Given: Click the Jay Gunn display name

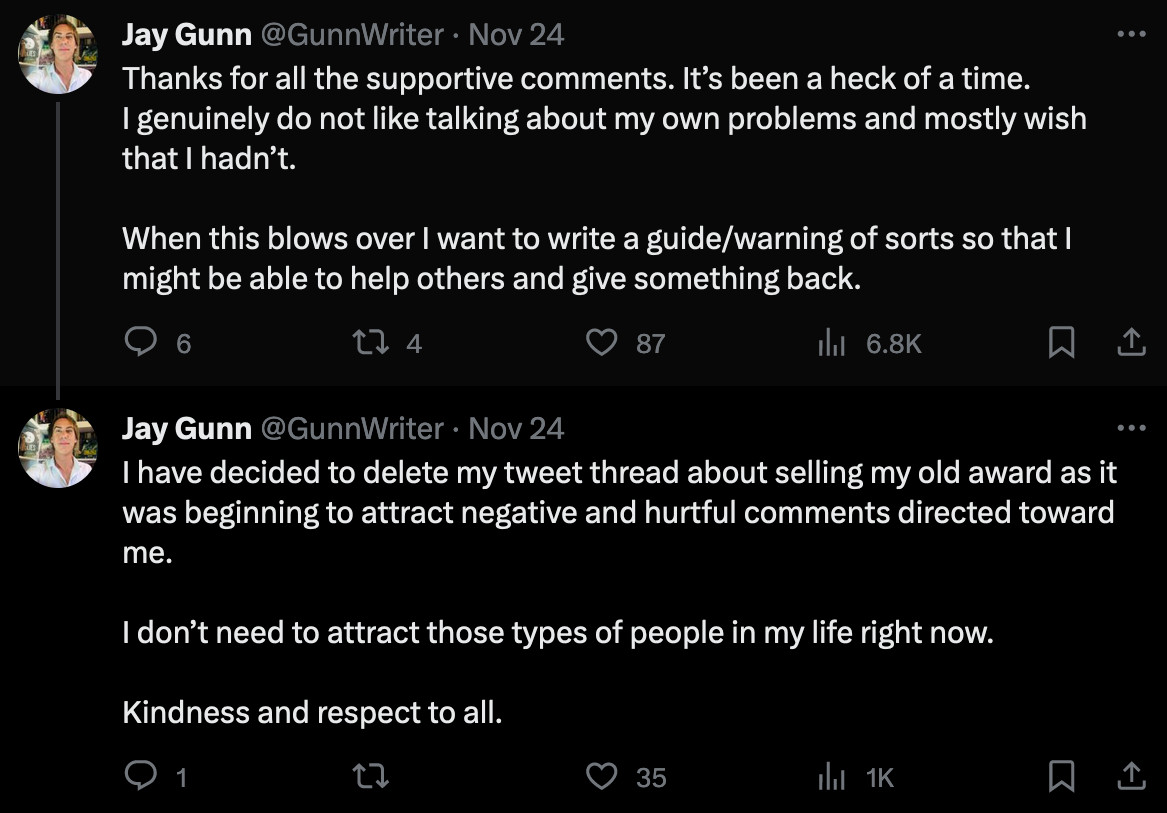Looking at the screenshot, I should click(186, 33).
